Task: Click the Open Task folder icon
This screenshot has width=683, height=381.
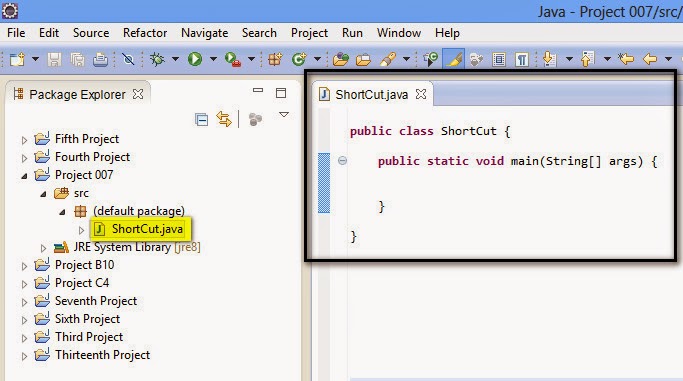Action: (x=363, y=59)
